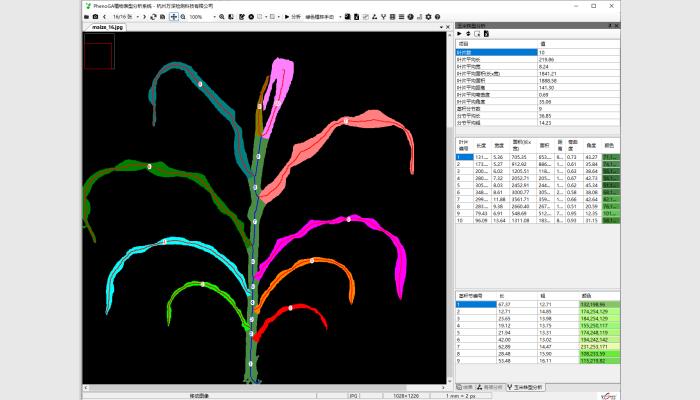Open settings via the gear icon
The height and width of the screenshot is (400, 700).
[x=429, y=17]
